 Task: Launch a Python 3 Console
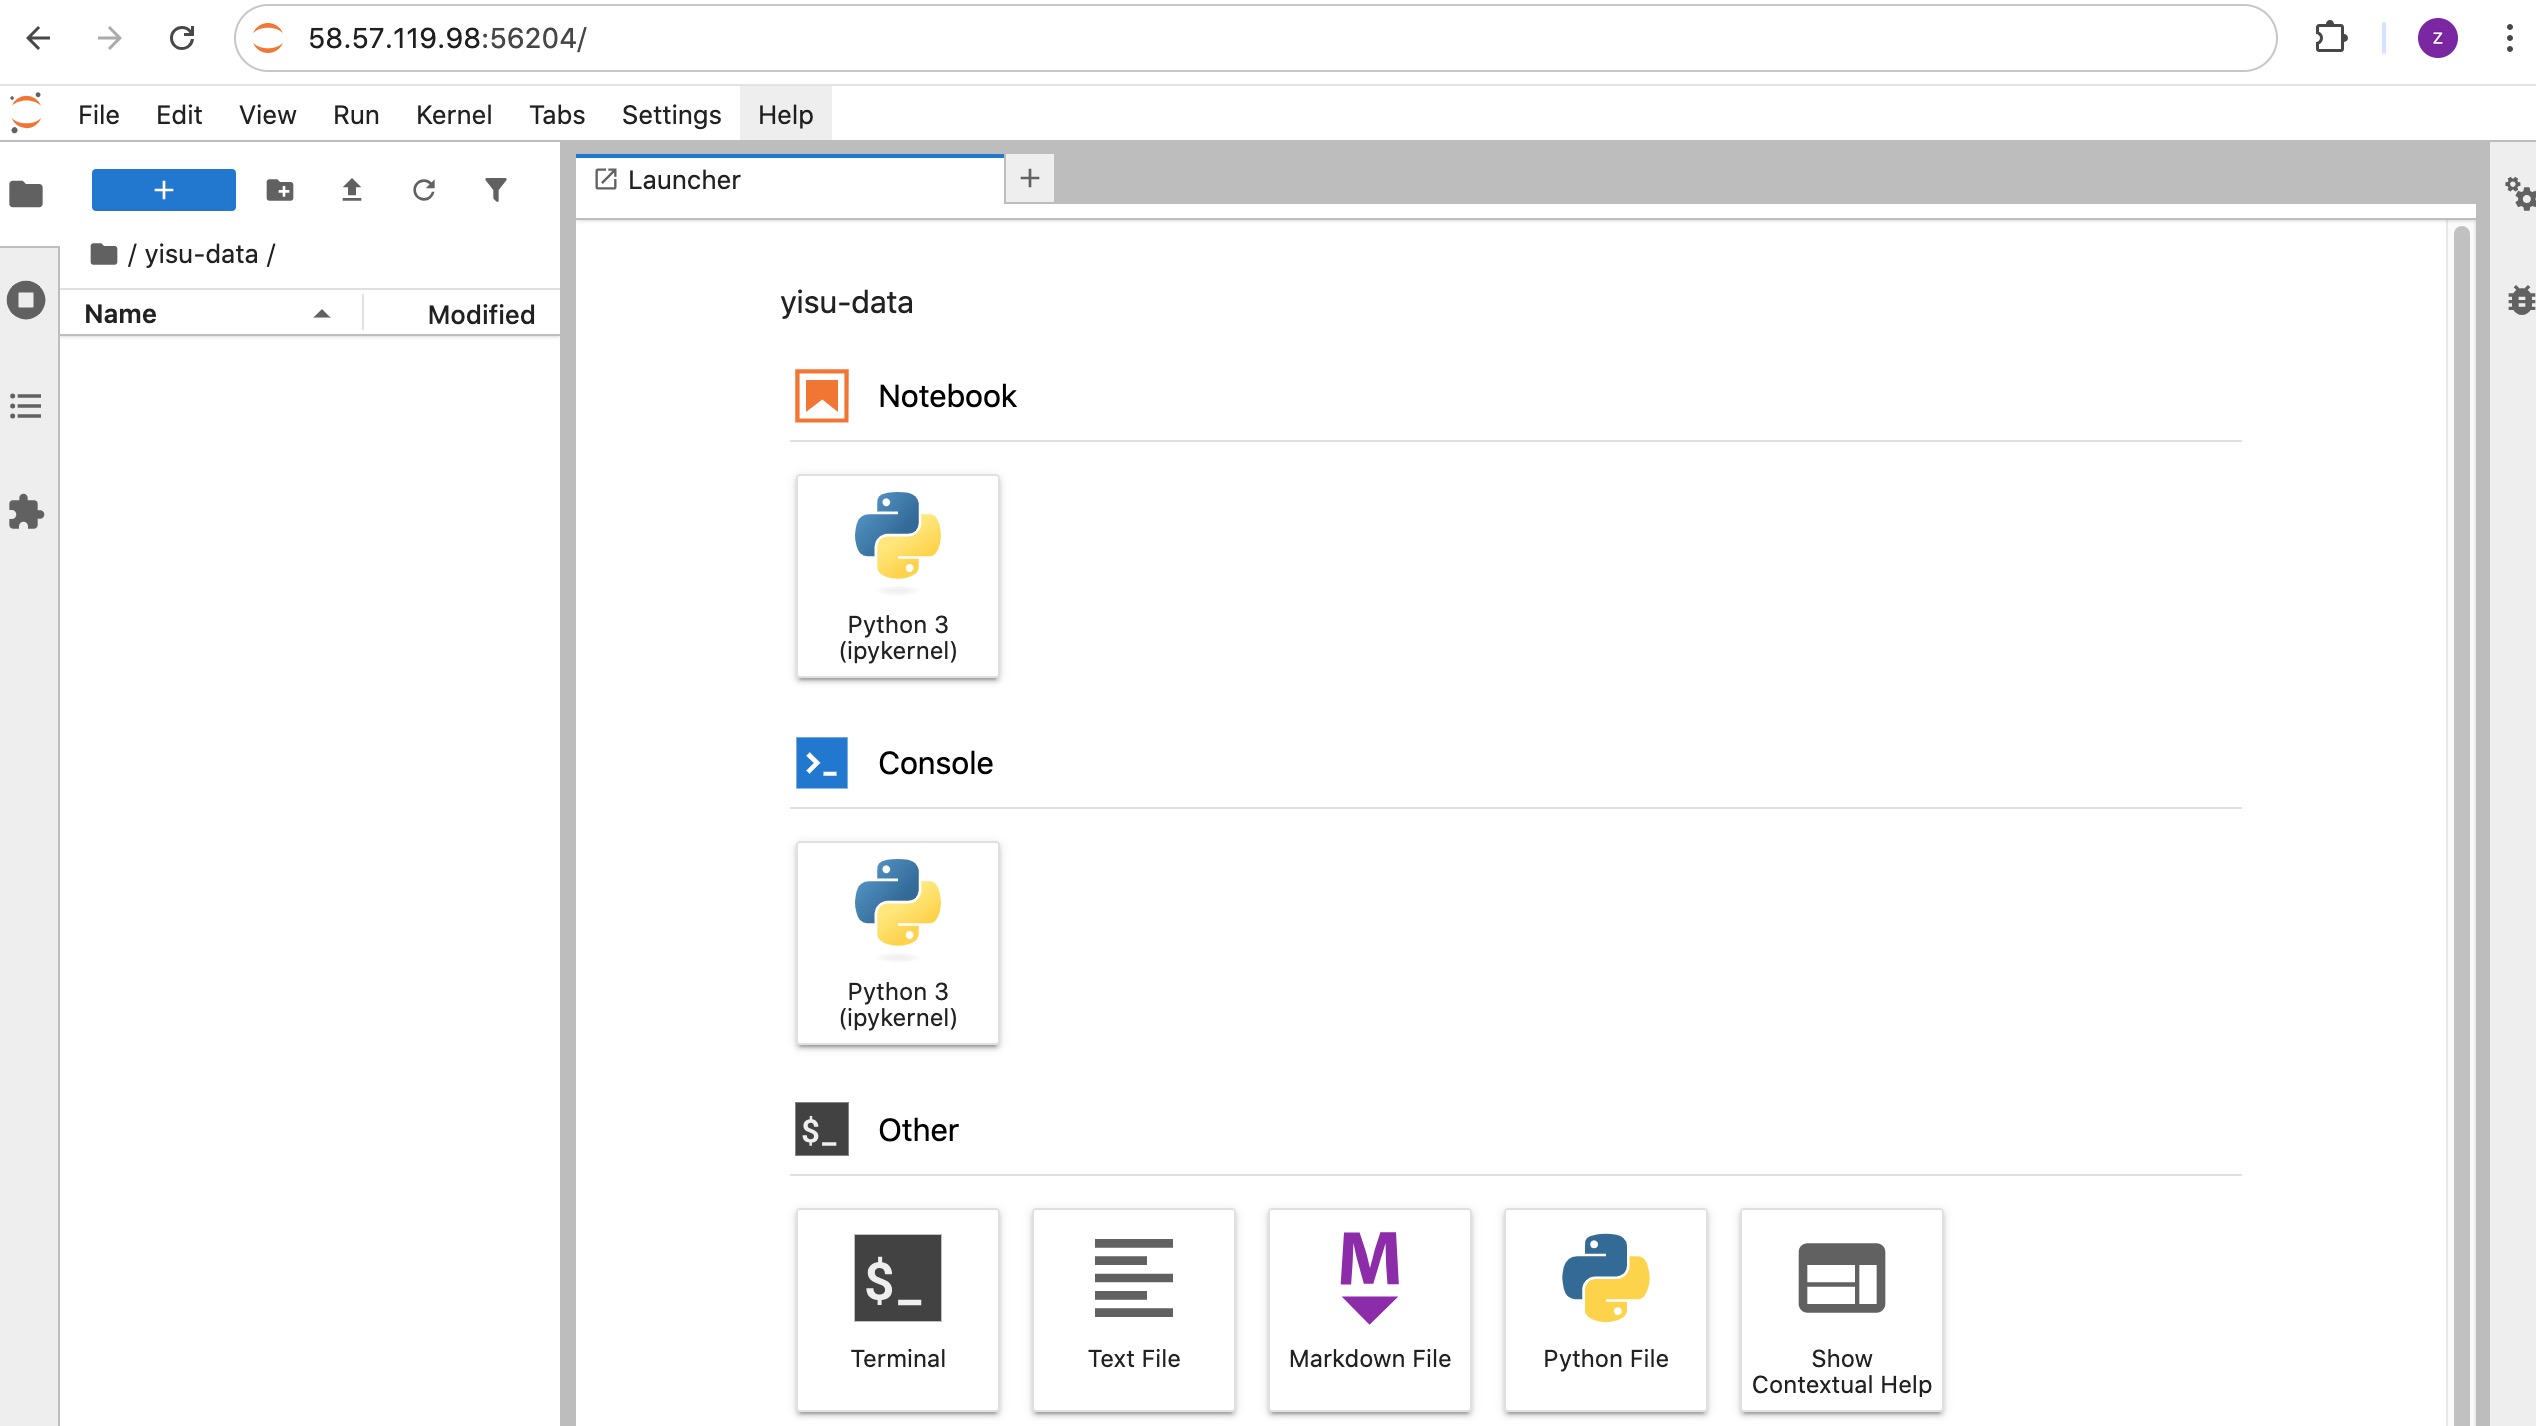coord(897,943)
